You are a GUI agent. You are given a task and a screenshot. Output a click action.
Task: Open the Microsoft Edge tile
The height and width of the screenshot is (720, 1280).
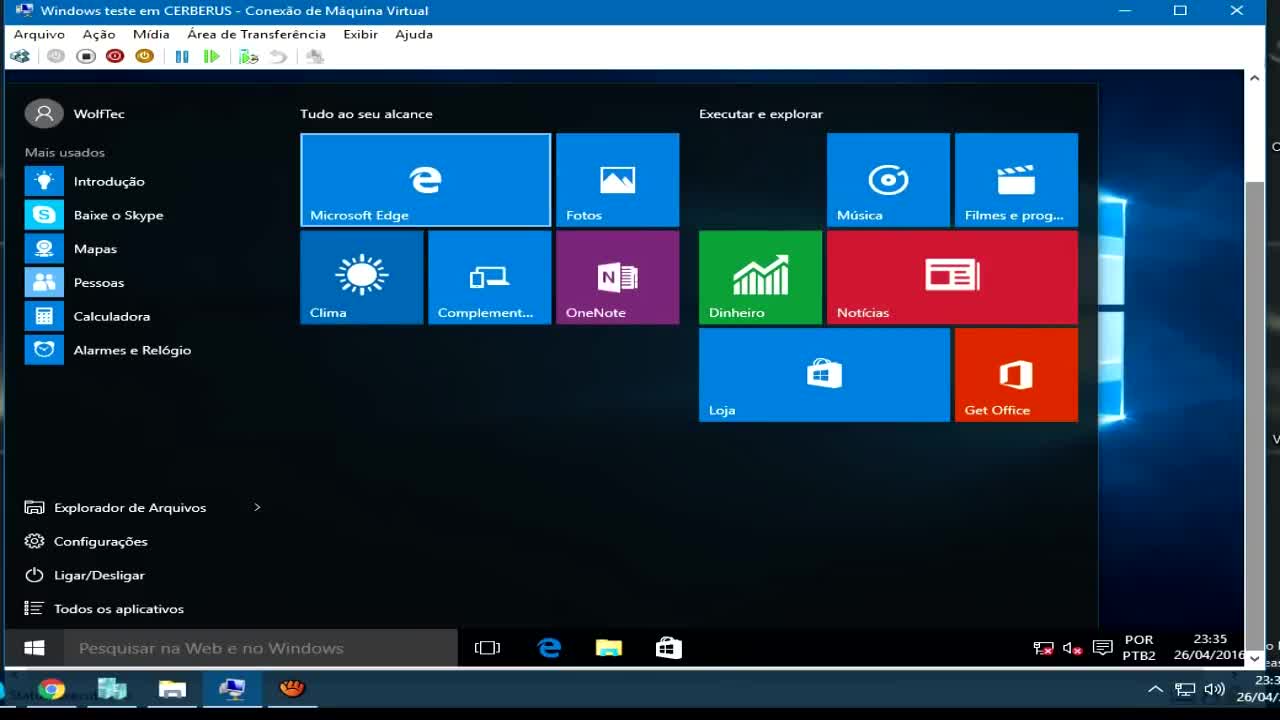pos(425,180)
